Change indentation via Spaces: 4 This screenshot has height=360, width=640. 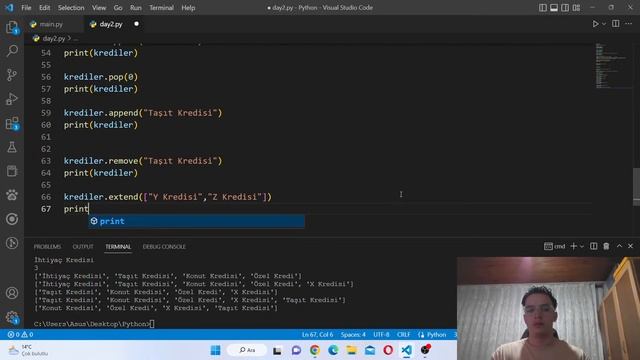point(353,335)
